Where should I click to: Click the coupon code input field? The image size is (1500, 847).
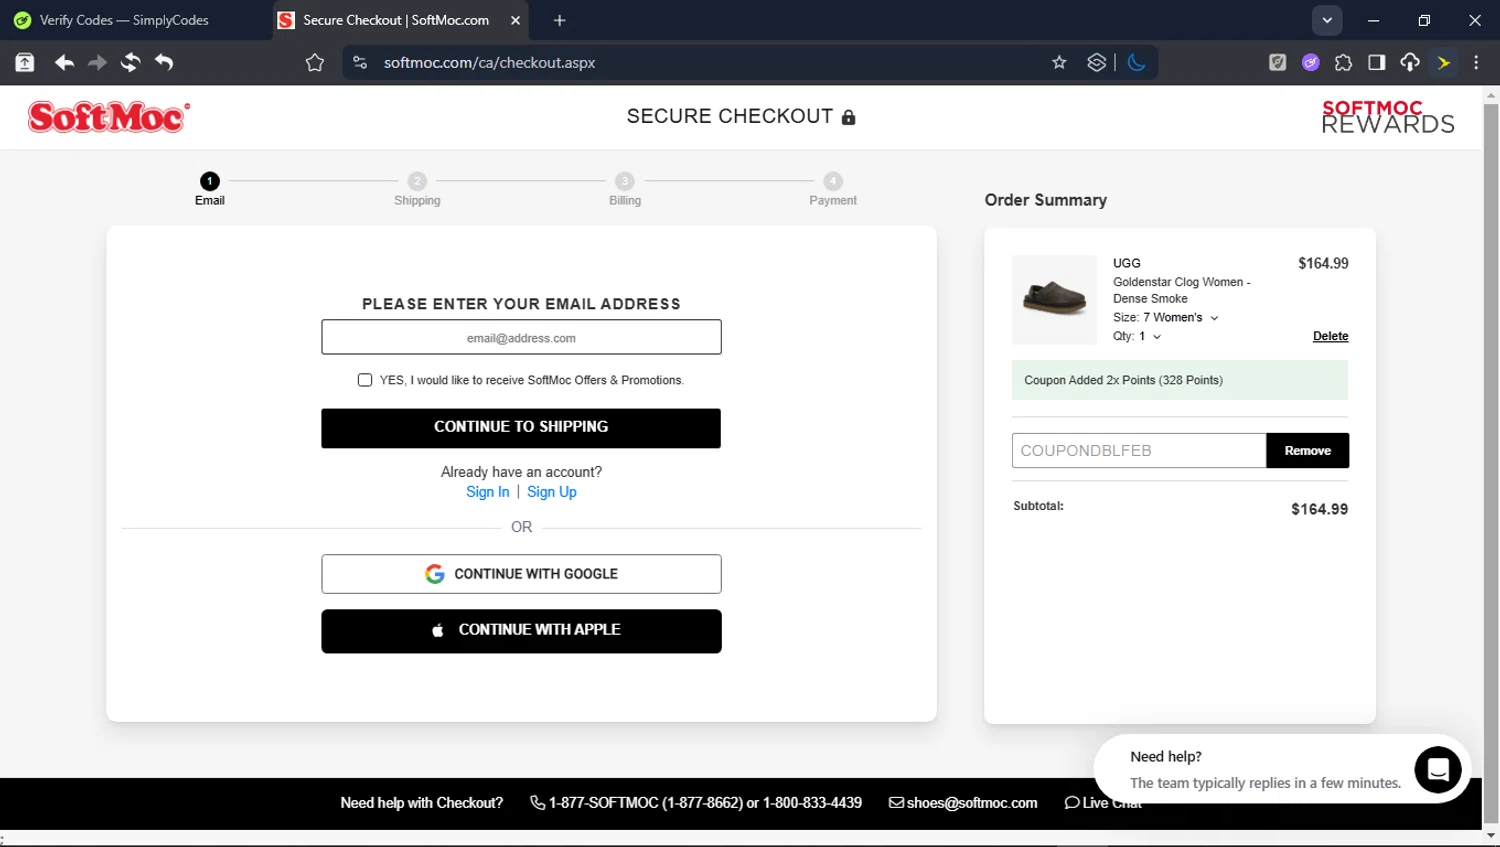(1139, 451)
